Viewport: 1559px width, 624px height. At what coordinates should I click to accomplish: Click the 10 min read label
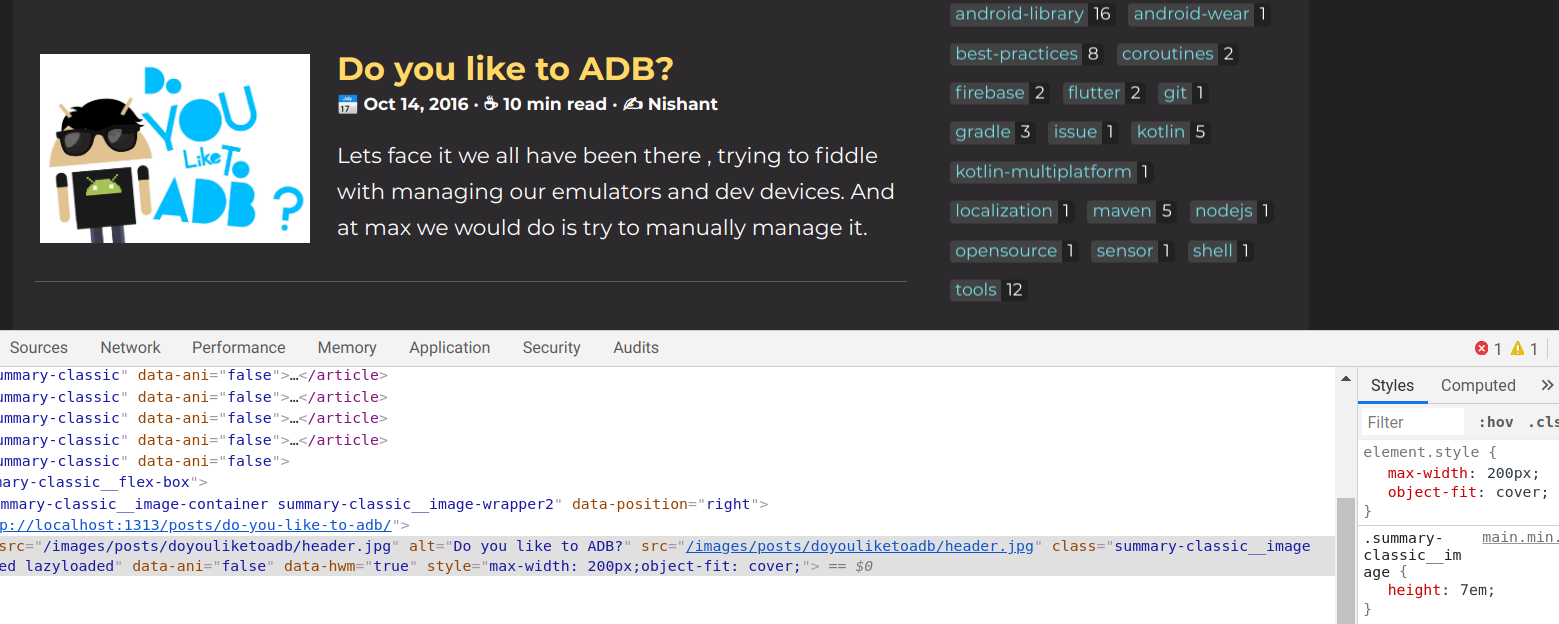554,104
